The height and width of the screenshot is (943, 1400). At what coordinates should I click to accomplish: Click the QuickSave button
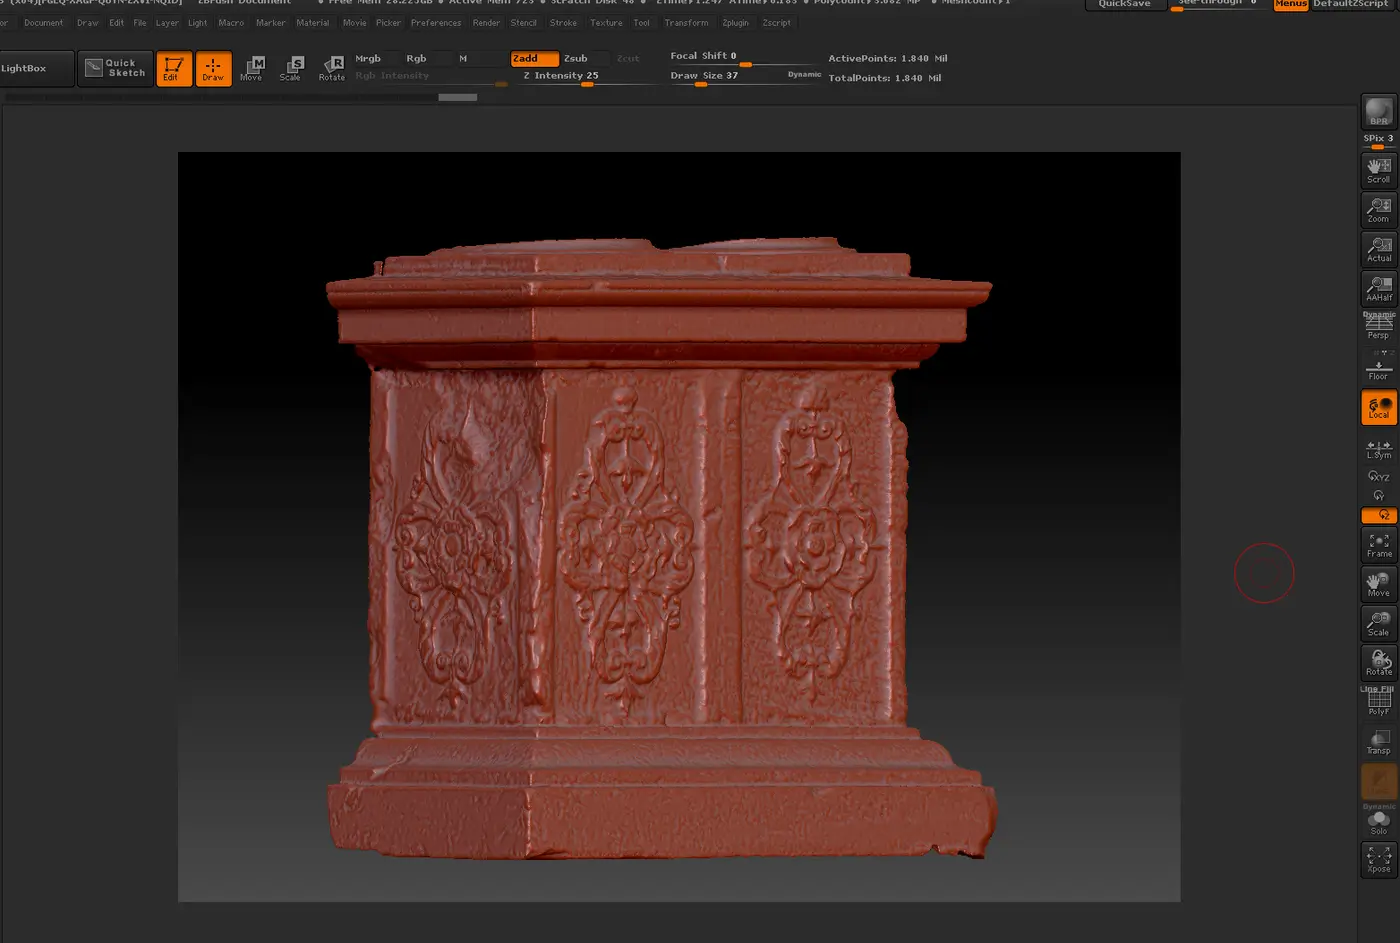(1124, 4)
